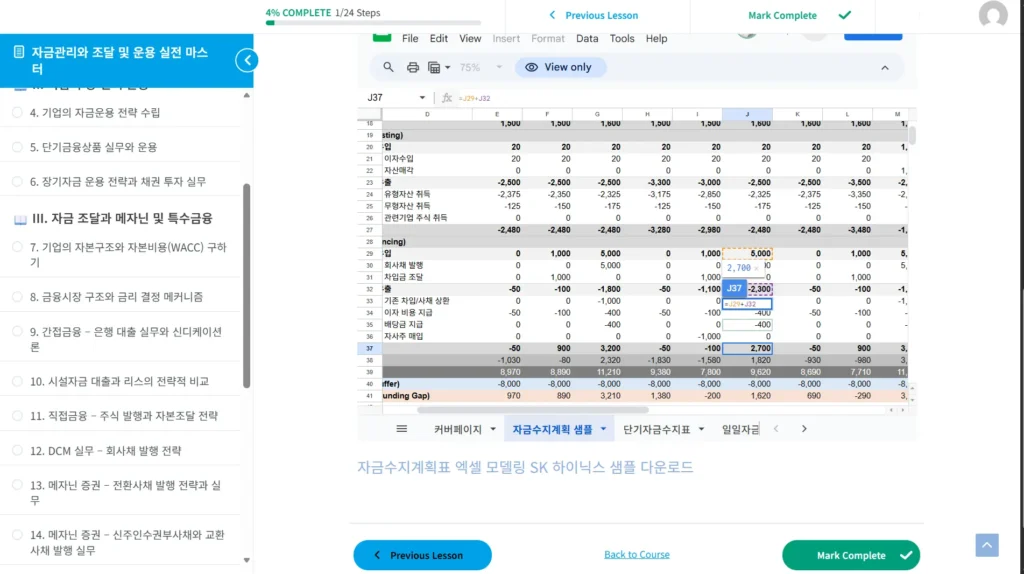Click the sidebar vertical scrollbar thumb
1024x574 pixels.
246,286
